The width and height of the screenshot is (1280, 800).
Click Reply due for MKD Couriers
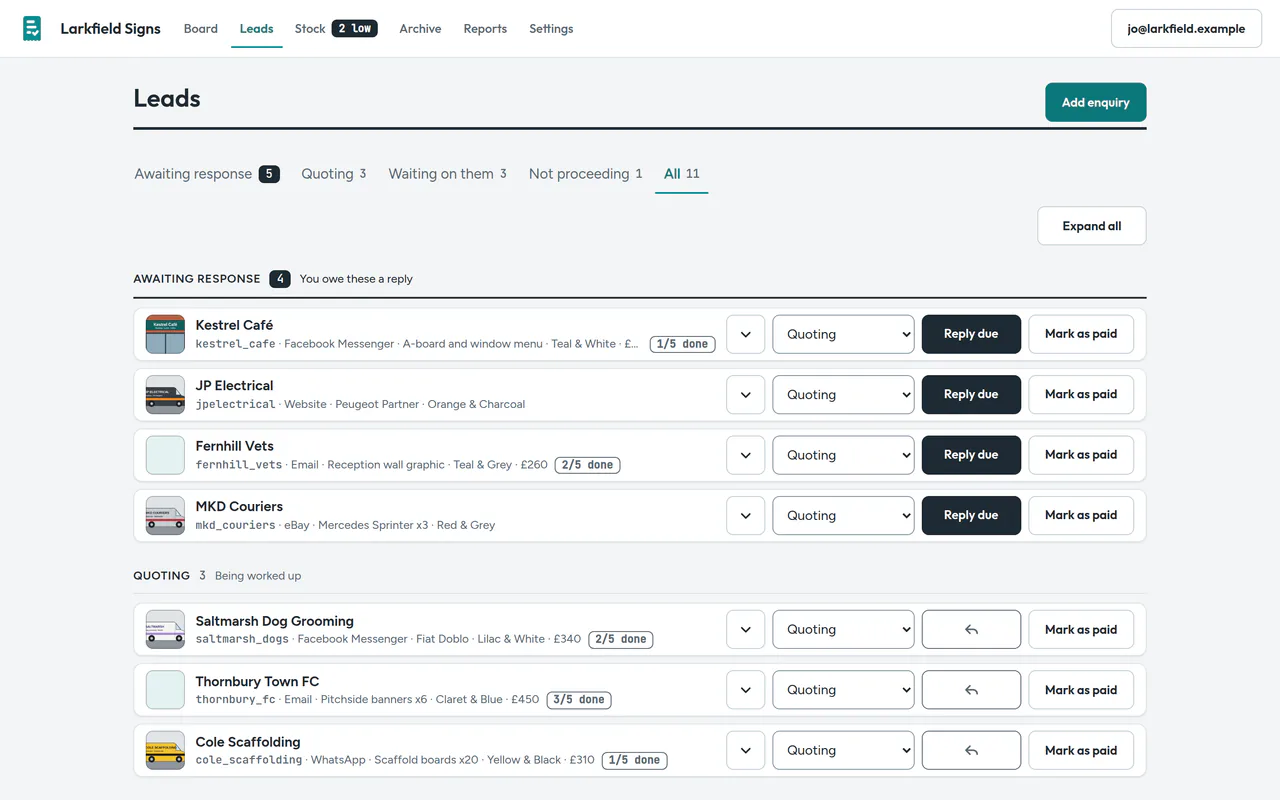971,515
